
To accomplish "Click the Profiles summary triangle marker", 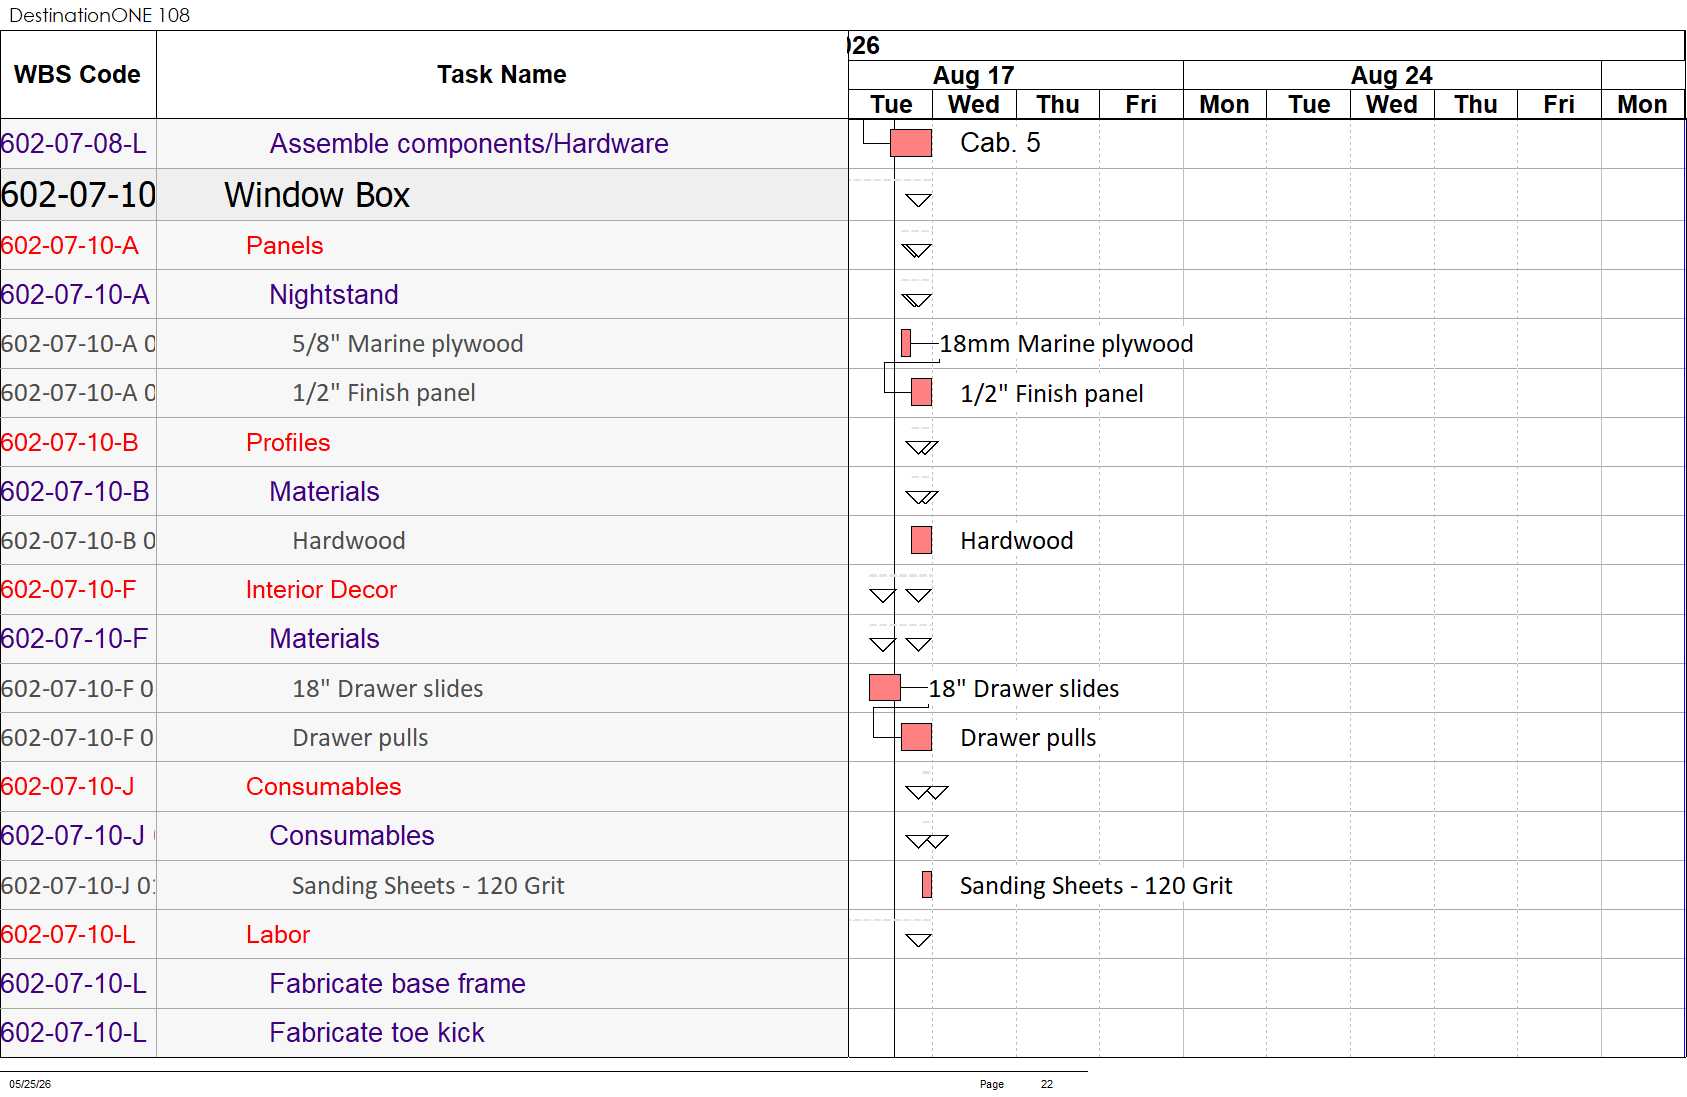I will coord(922,447).
